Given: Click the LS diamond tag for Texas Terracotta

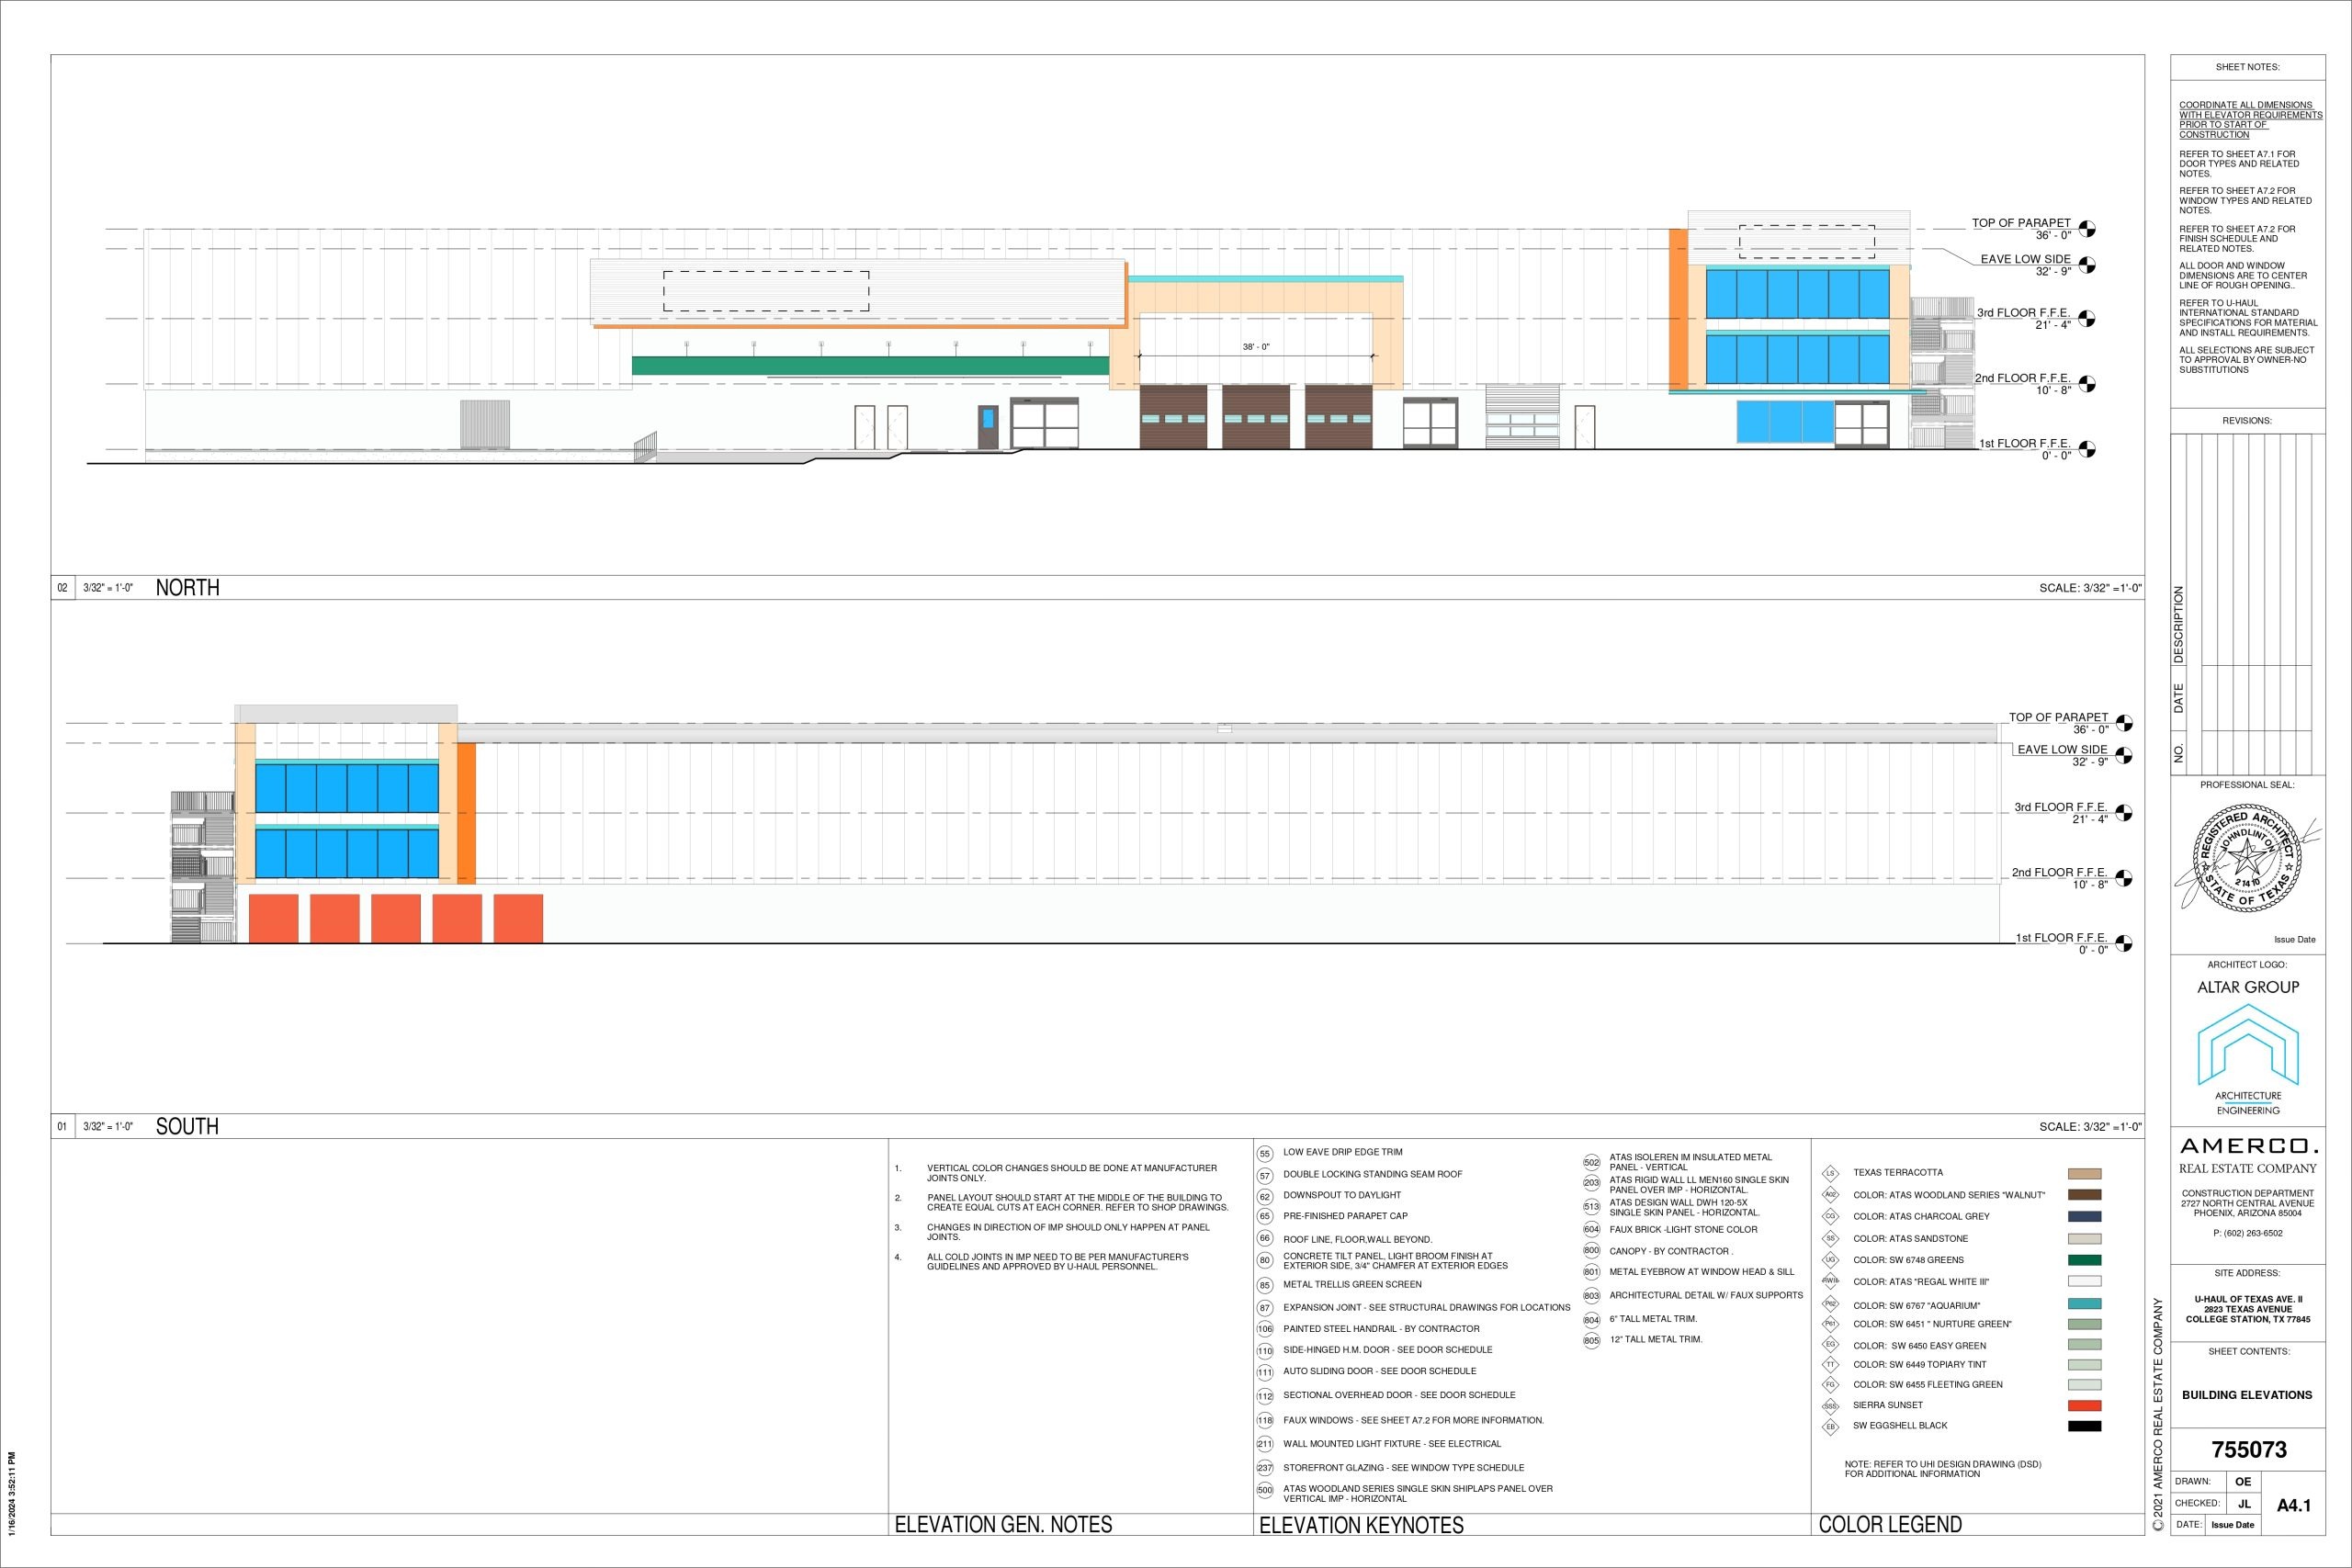Looking at the screenshot, I should point(1830,1174).
